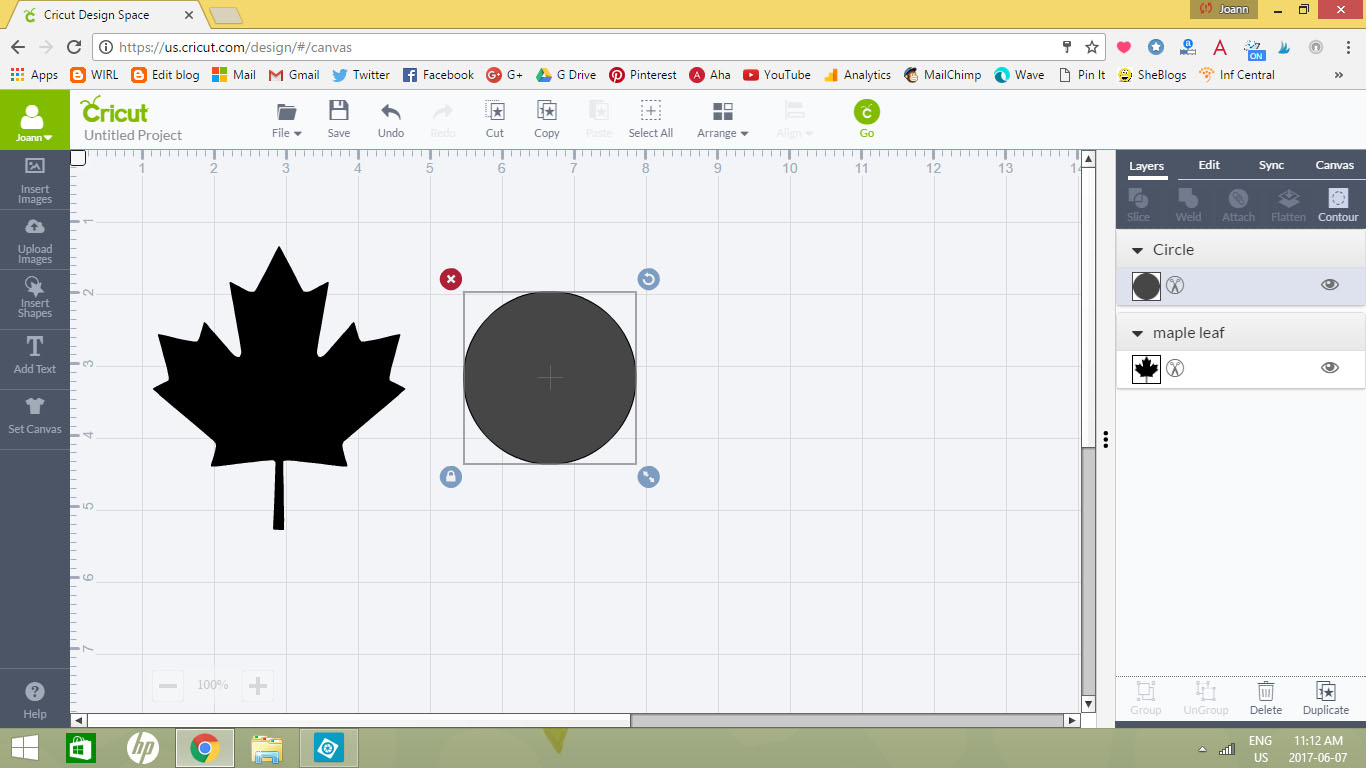Click the Weld tool
The width and height of the screenshot is (1366, 768).
click(x=1188, y=204)
